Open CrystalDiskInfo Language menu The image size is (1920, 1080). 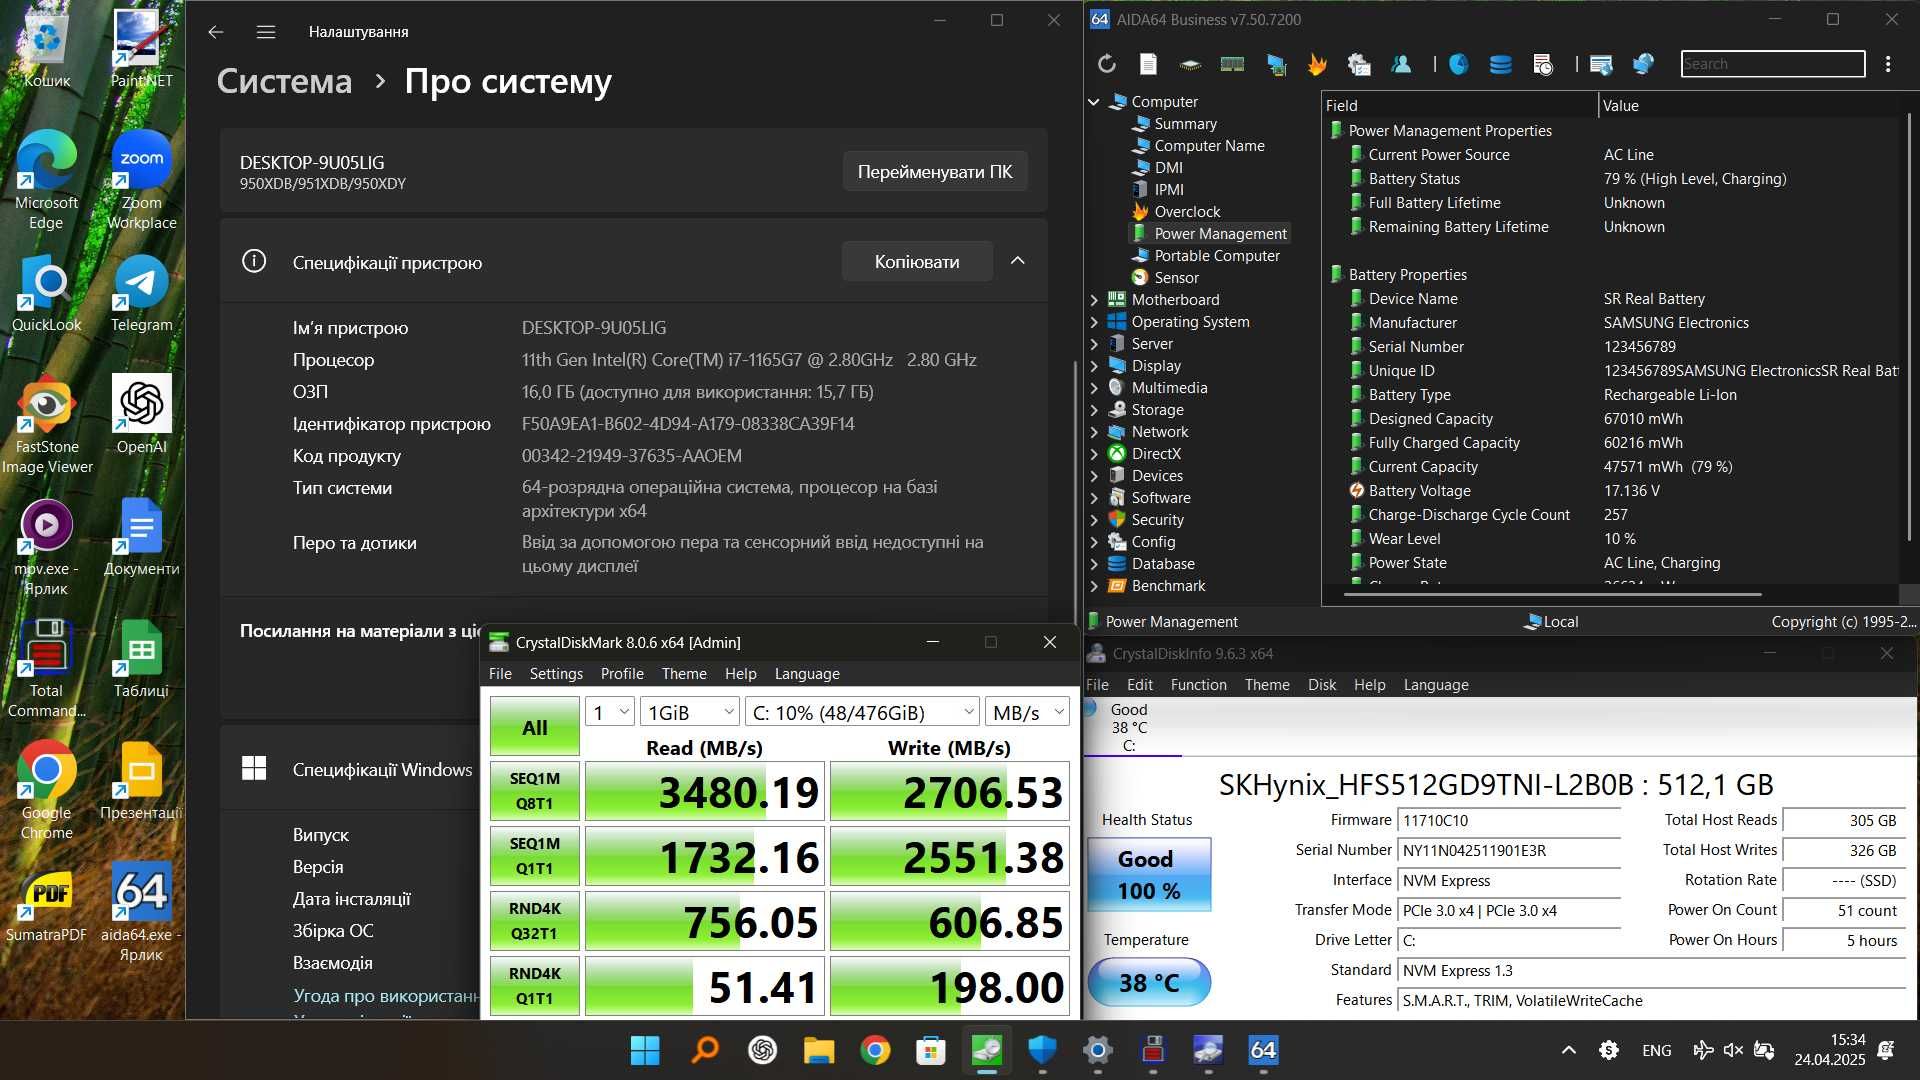(1436, 685)
